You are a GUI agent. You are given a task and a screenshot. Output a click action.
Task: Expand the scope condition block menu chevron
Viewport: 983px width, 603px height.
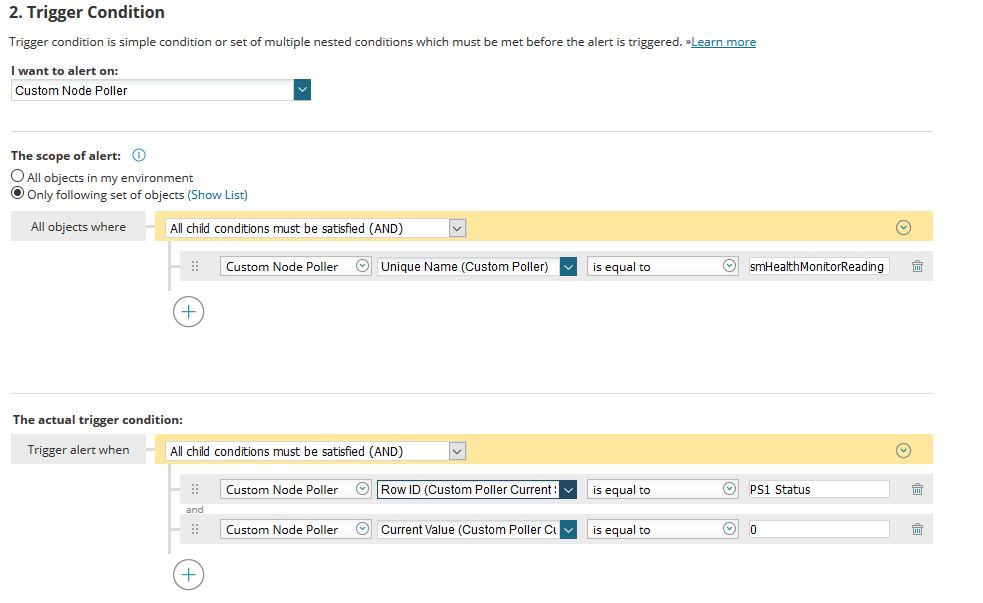click(x=903, y=228)
